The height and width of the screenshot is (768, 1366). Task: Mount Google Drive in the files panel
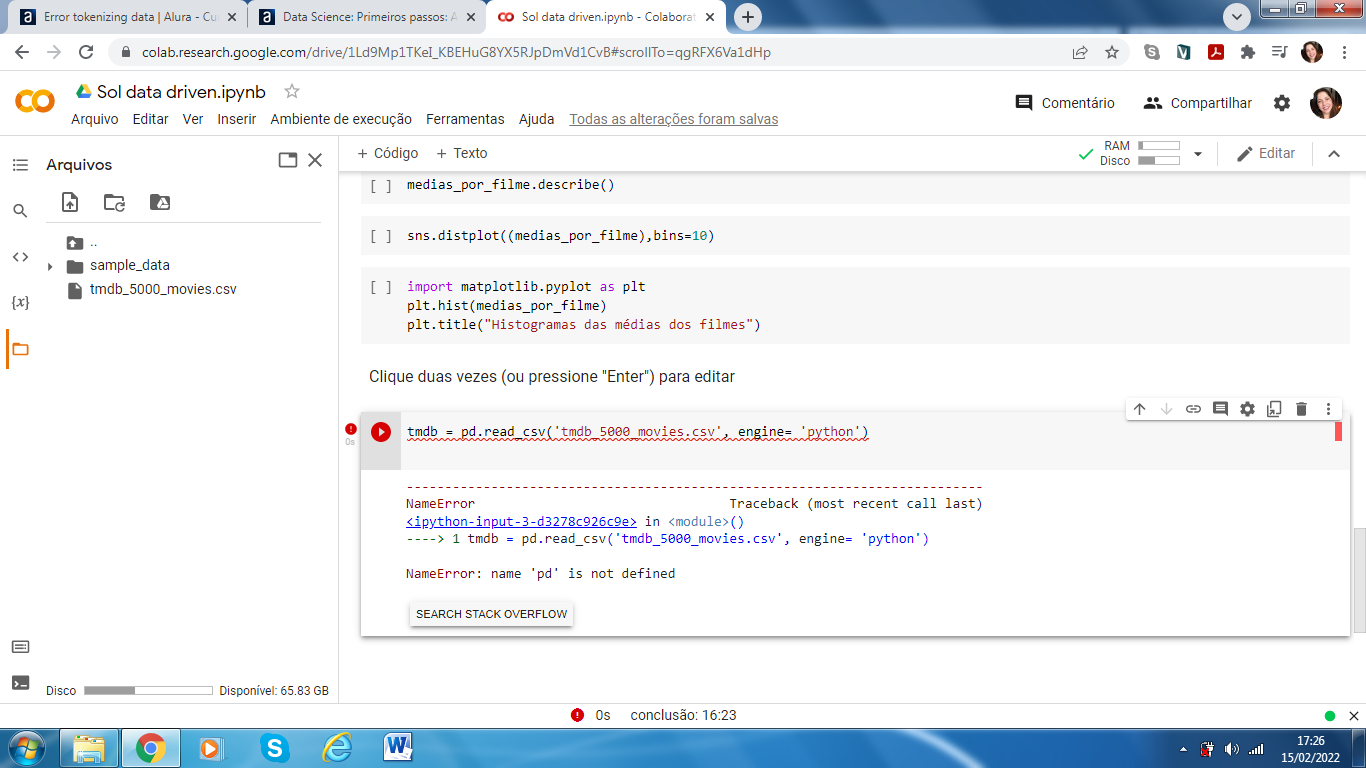160,202
